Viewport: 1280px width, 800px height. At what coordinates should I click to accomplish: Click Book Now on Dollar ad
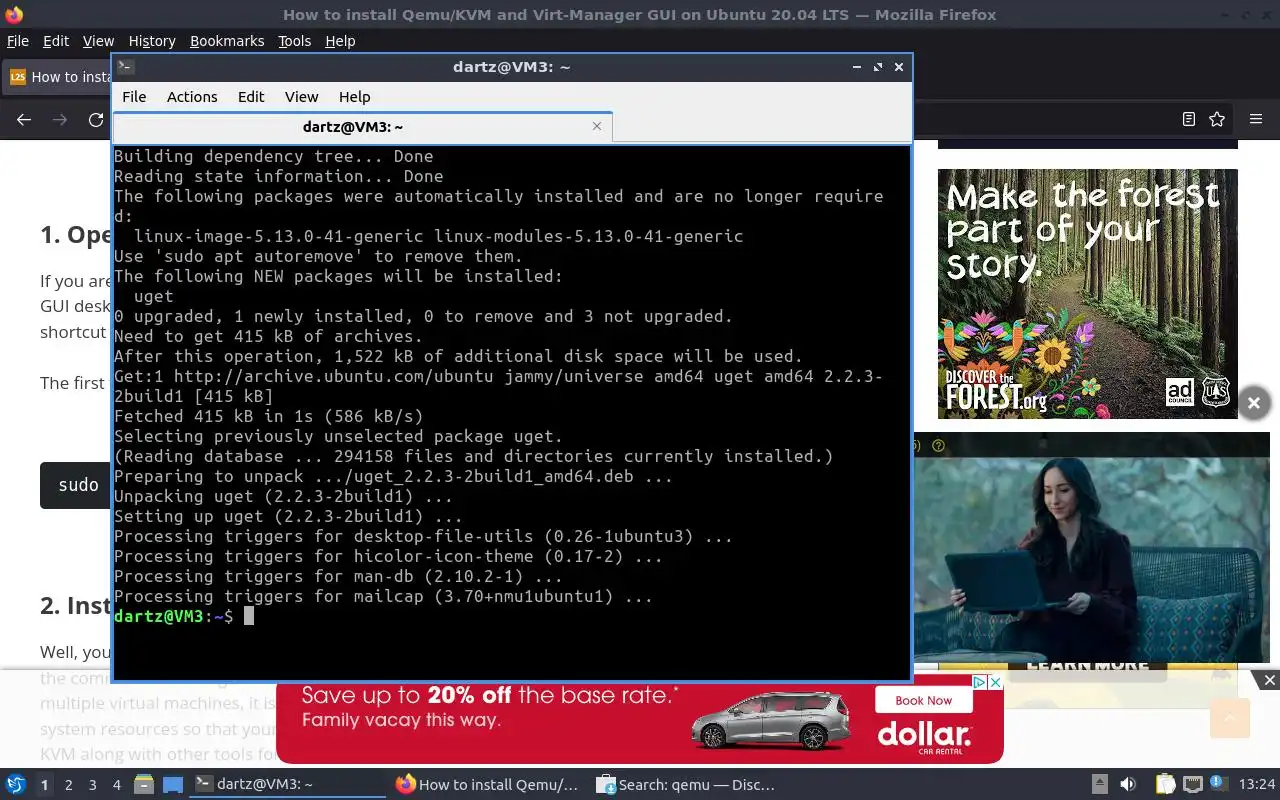(923, 700)
